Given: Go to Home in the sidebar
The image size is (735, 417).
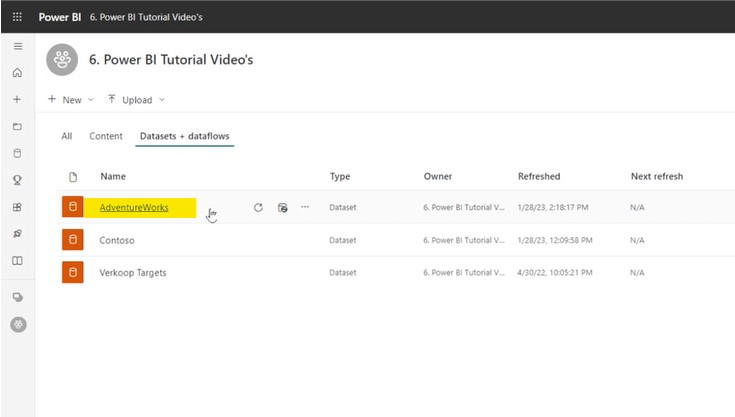Looking at the screenshot, I should (x=17, y=73).
